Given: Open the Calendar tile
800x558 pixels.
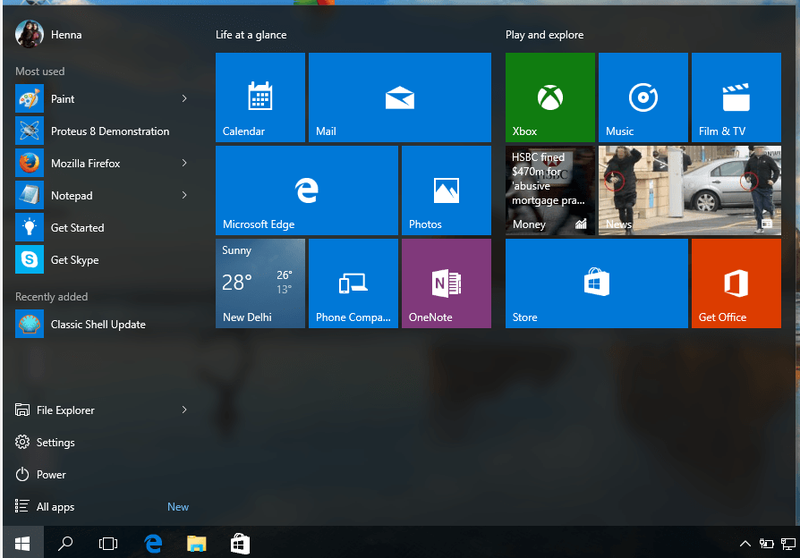Looking at the screenshot, I should coord(260,97).
